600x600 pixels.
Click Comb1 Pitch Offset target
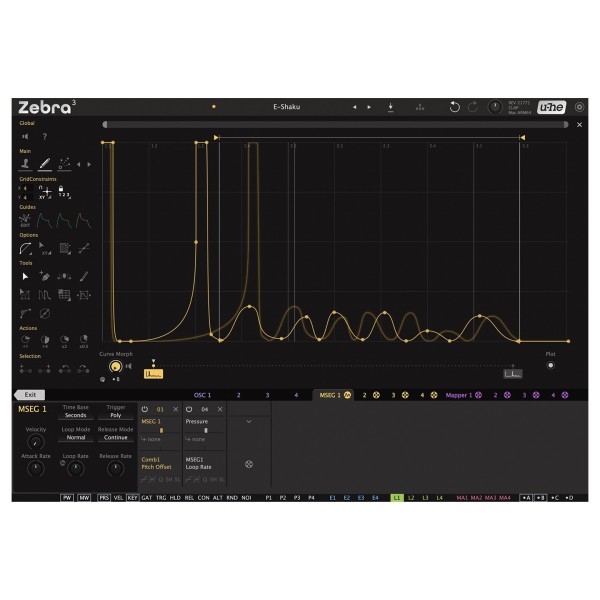tap(157, 463)
